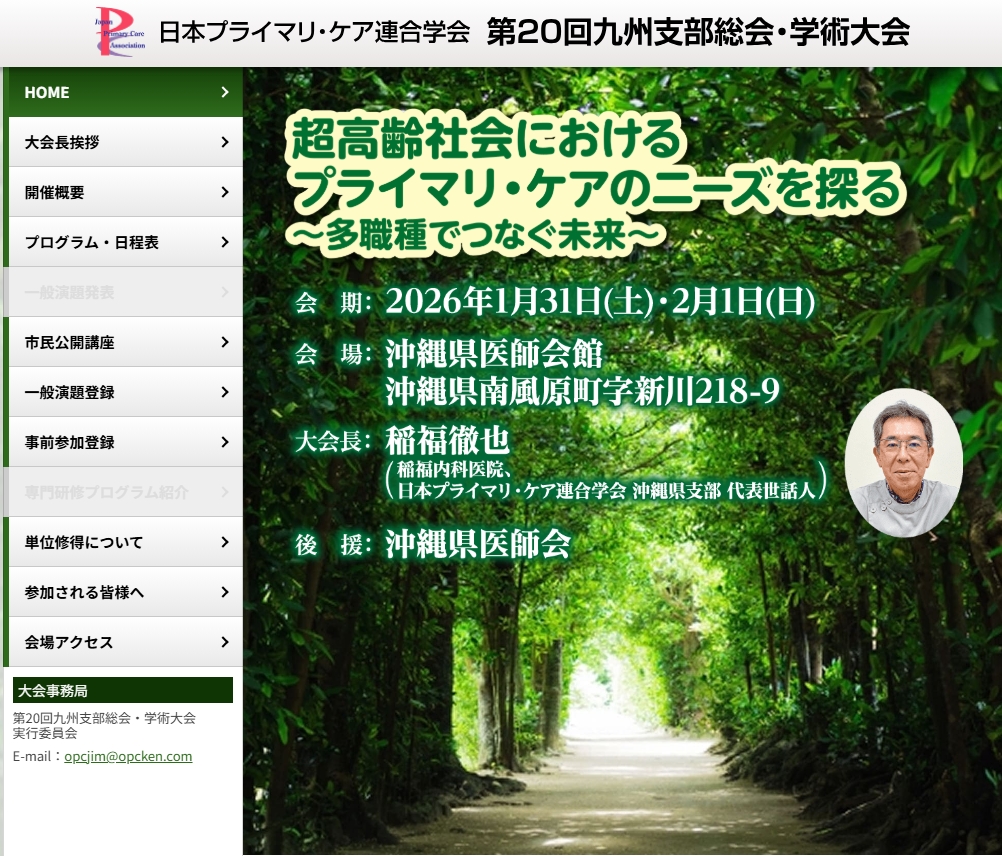The height and width of the screenshot is (856, 1002).
Task: Open the 大会長挨拶 menu item
Action: coord(62,142)
